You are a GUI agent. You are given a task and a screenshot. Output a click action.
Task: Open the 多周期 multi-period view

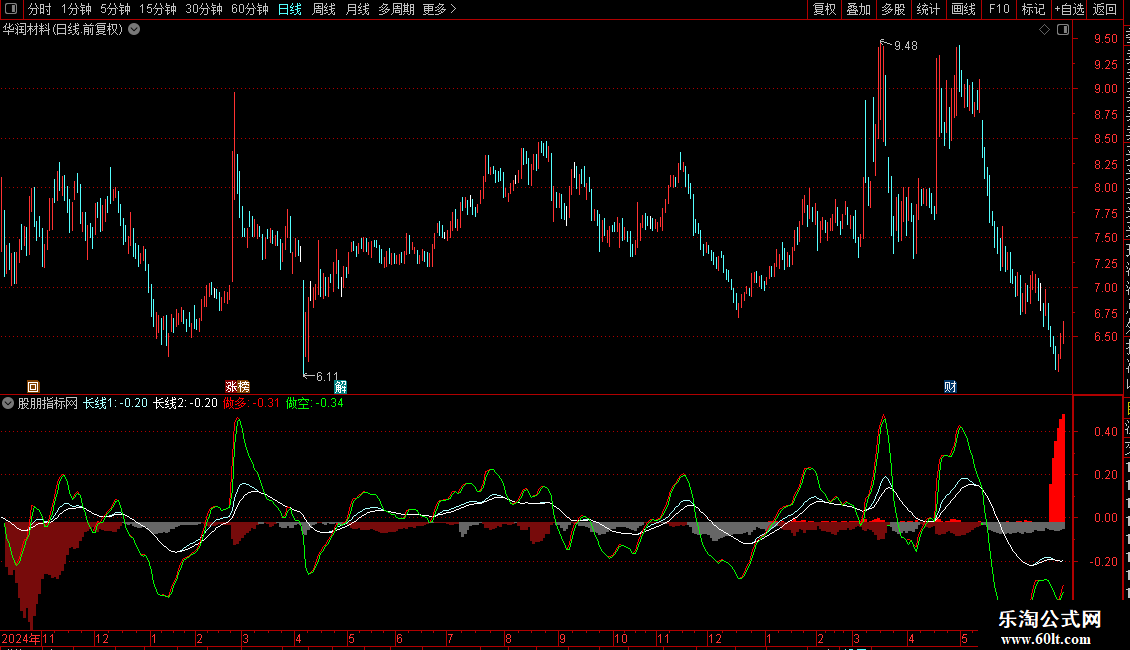(396, 9)
